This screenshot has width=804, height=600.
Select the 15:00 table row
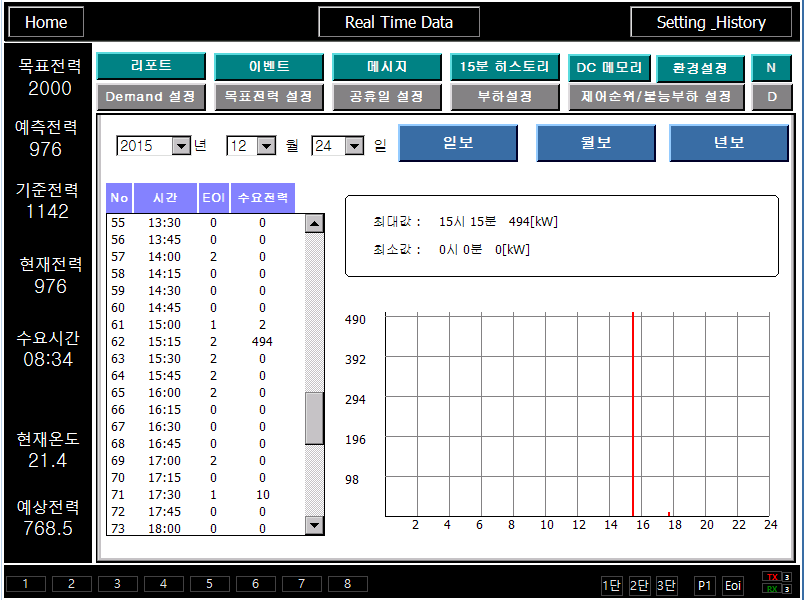[x=206, y=325]
